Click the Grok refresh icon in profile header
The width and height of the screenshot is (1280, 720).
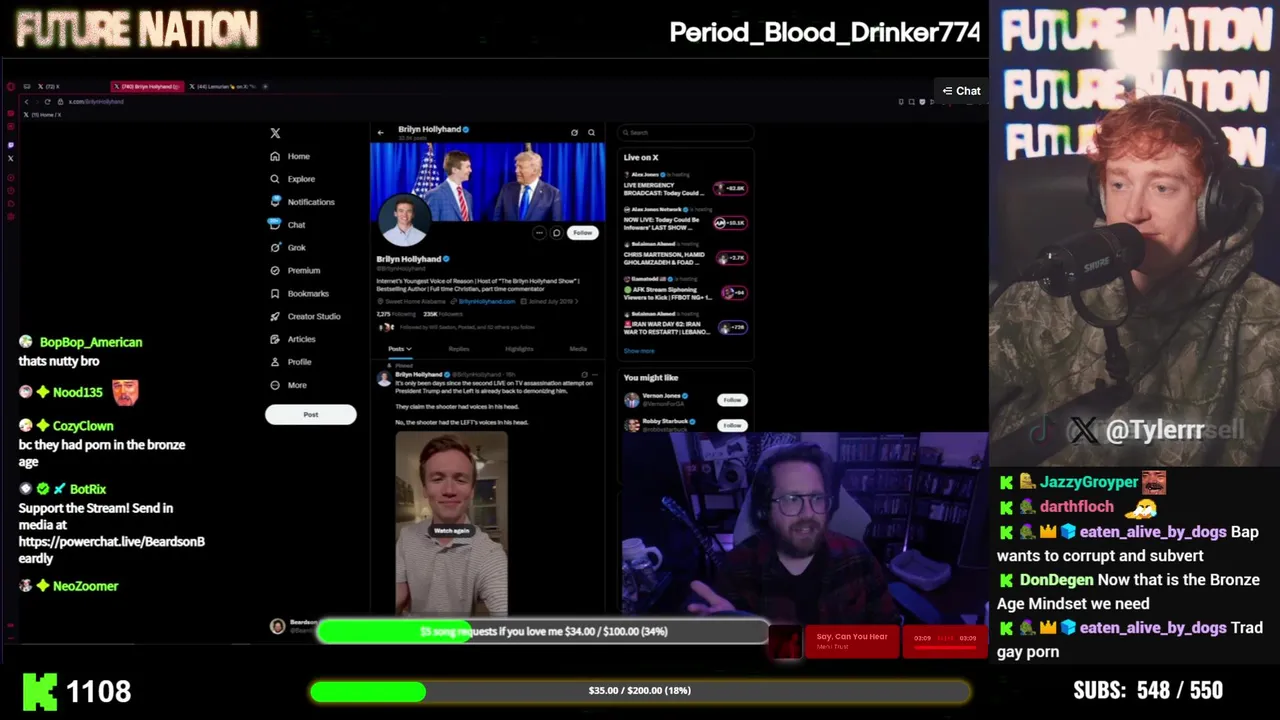574,132
